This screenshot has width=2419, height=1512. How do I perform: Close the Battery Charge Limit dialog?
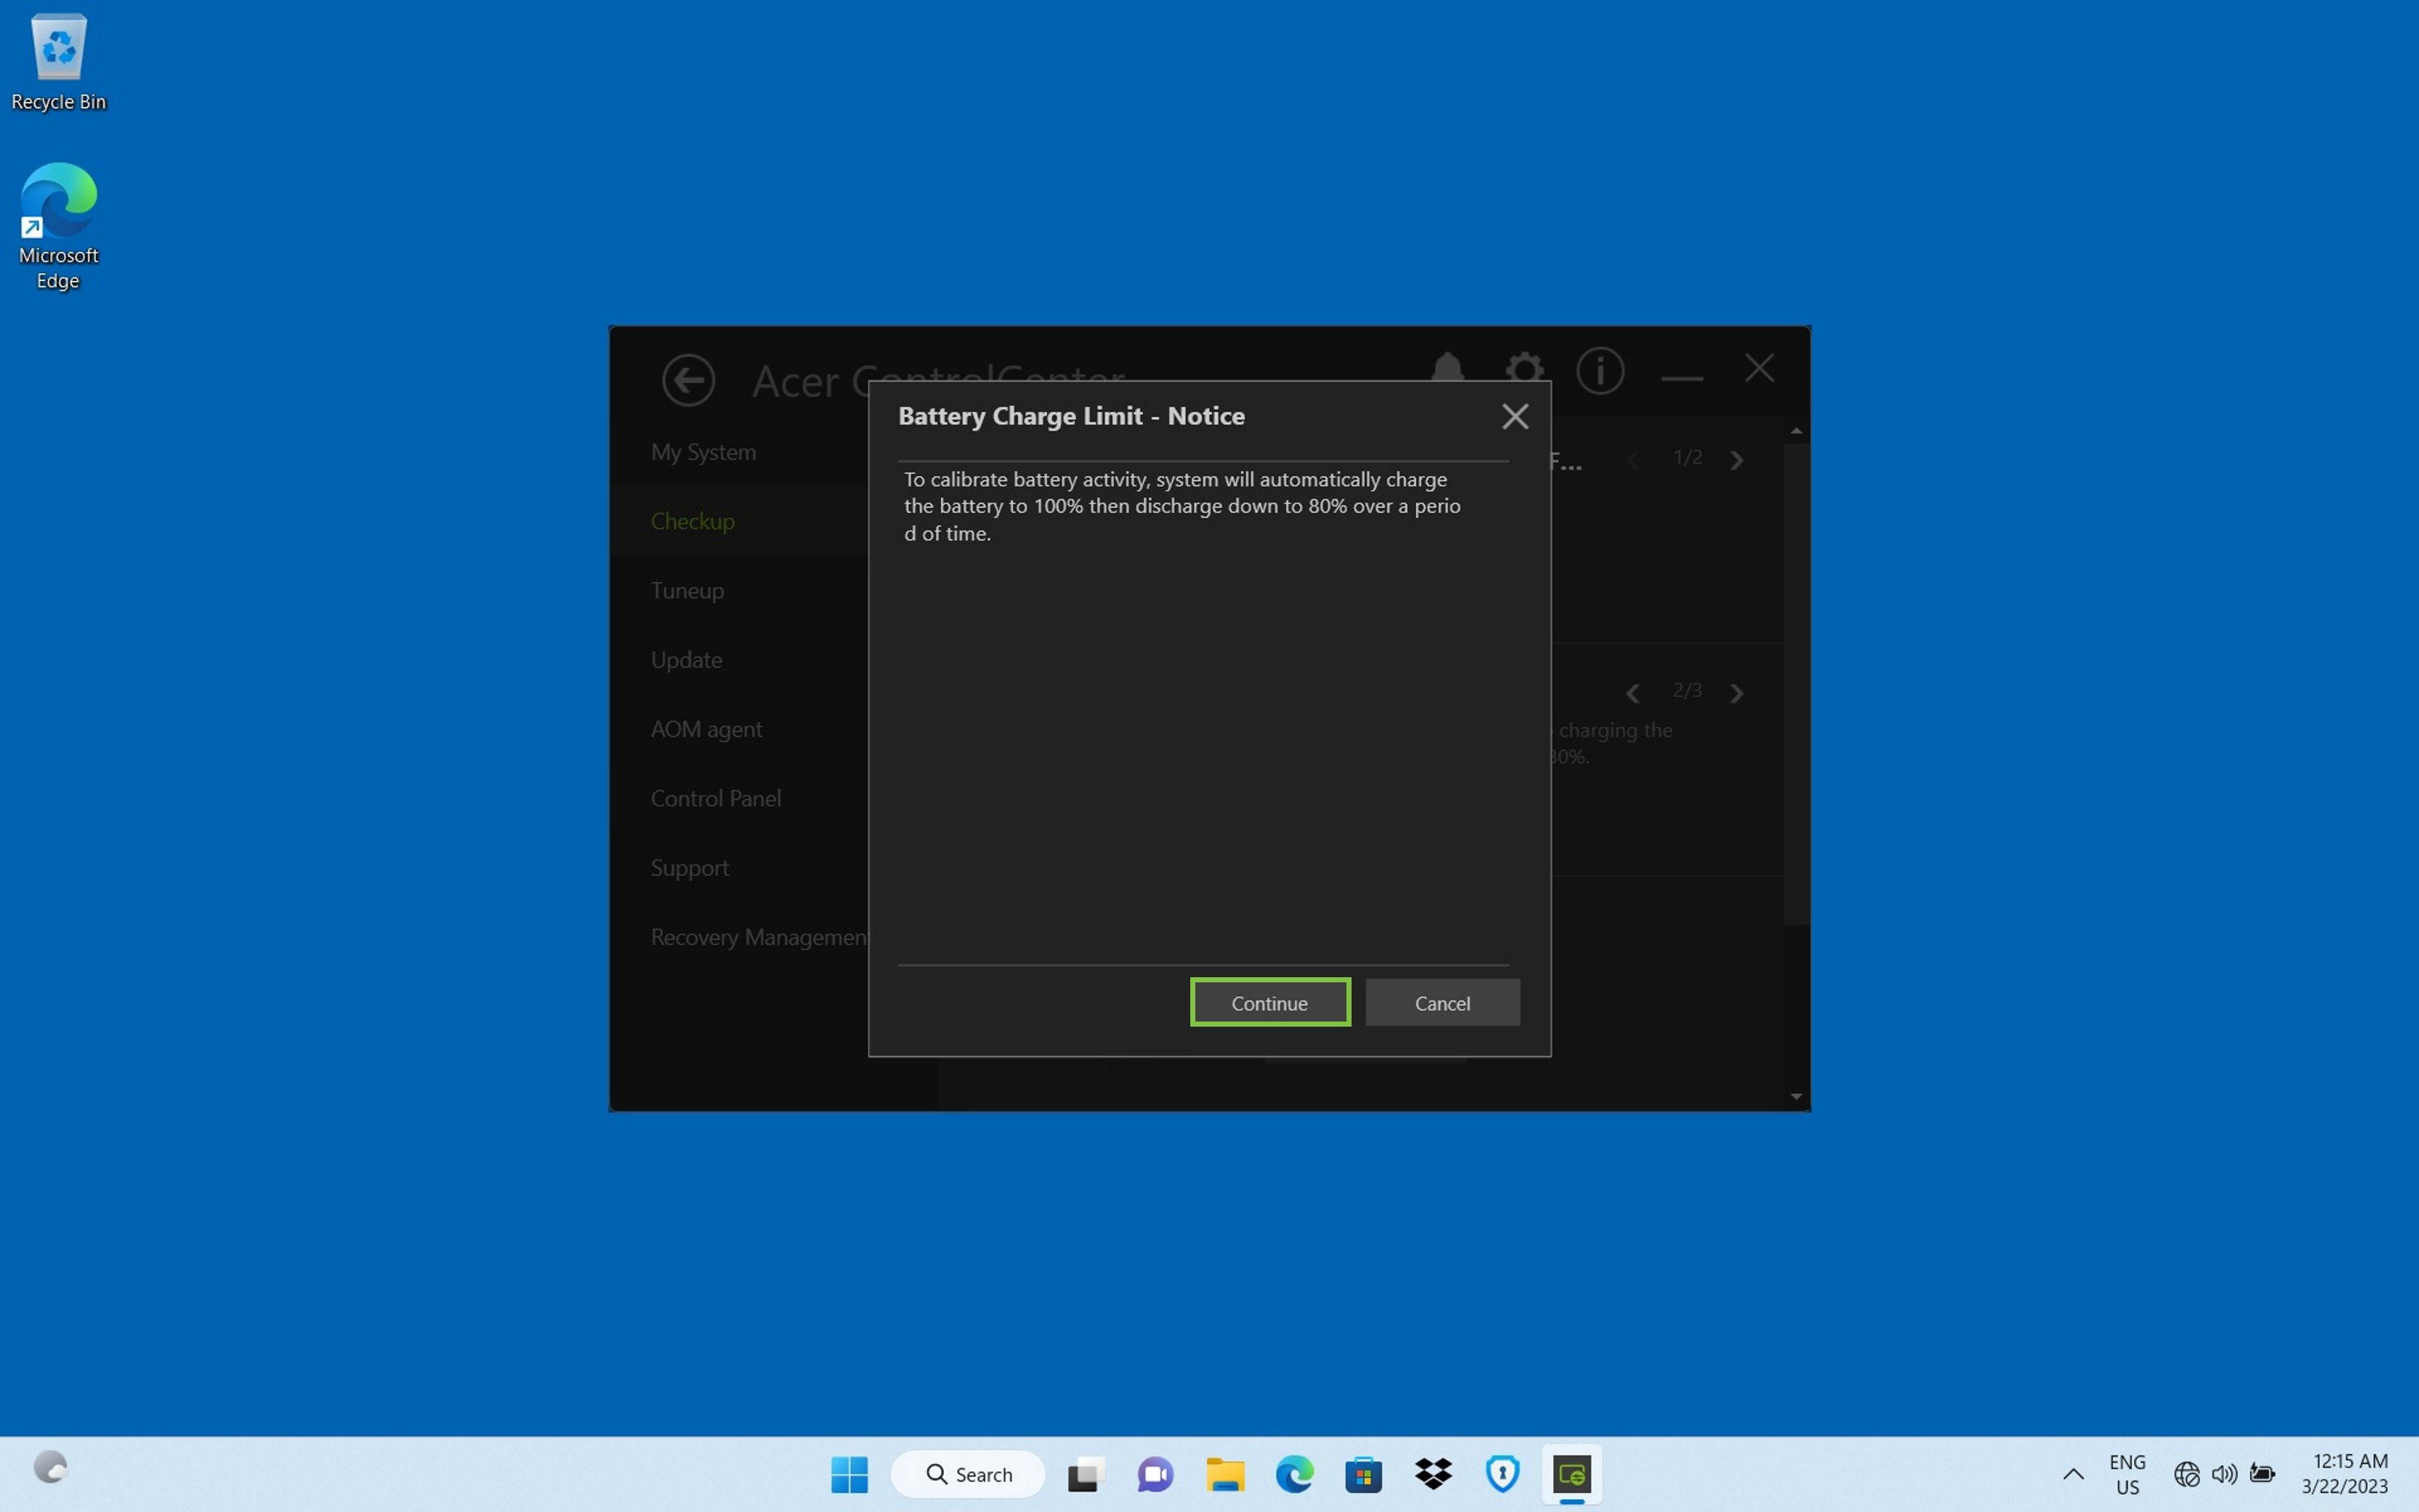[1514, 416]
